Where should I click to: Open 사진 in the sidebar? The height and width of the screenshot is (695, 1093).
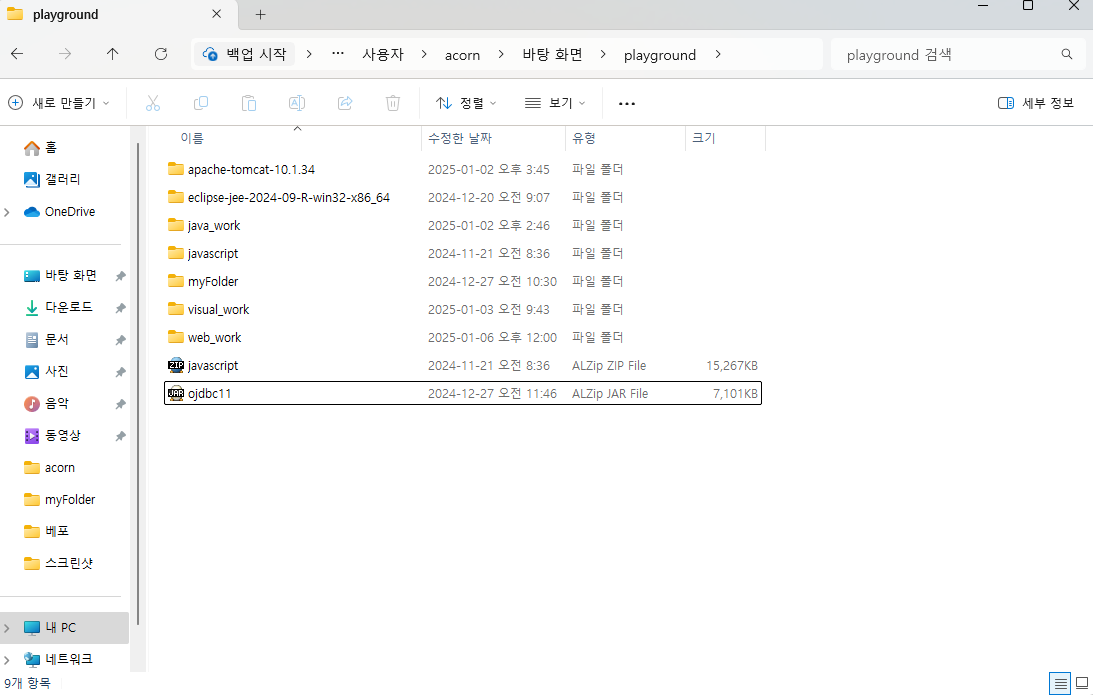(x=46, y=372)
